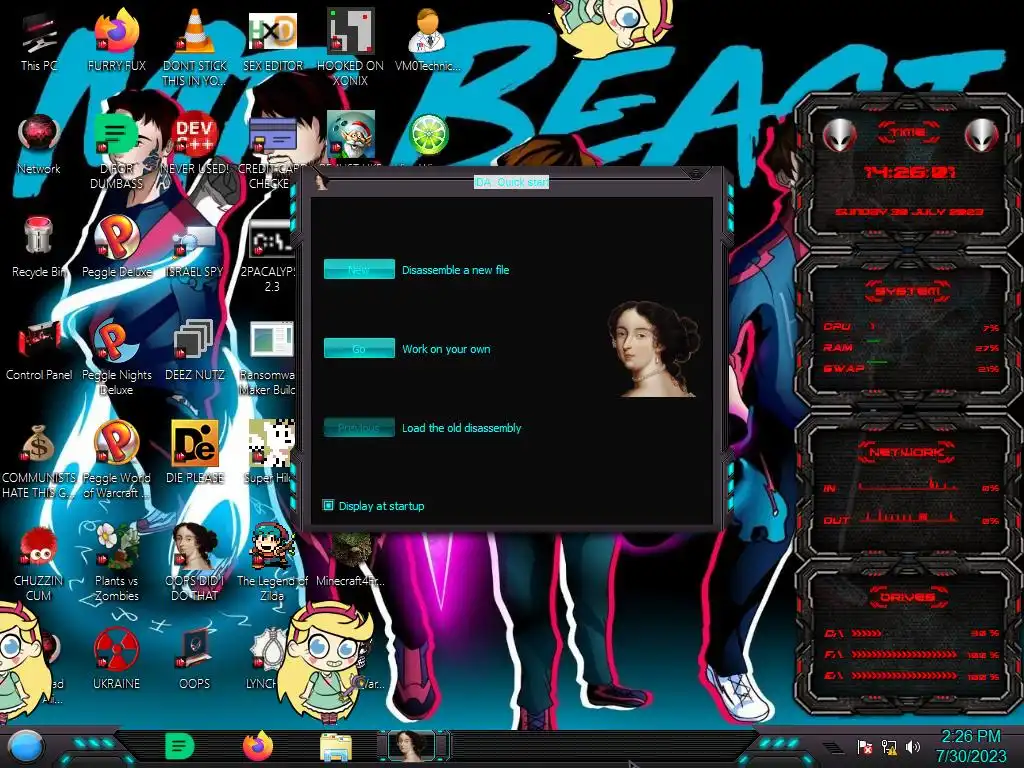Select the ISRAEL SPY desktop icon

[x=195, y=248]
